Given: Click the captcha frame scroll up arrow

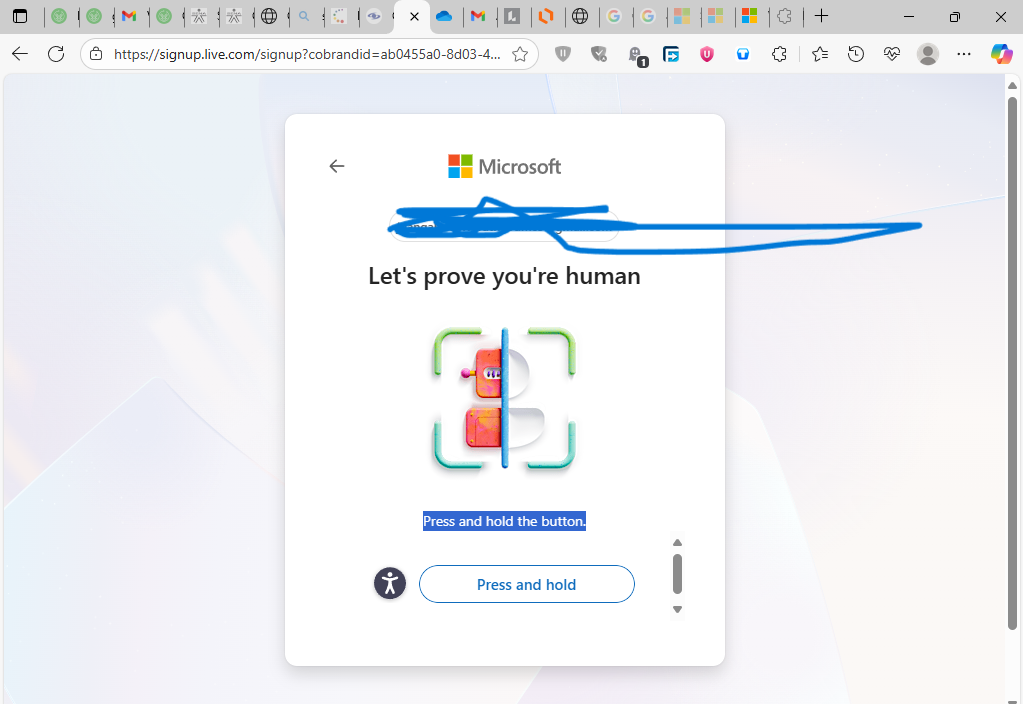Looking at the screenshot, I should point(677,543).
